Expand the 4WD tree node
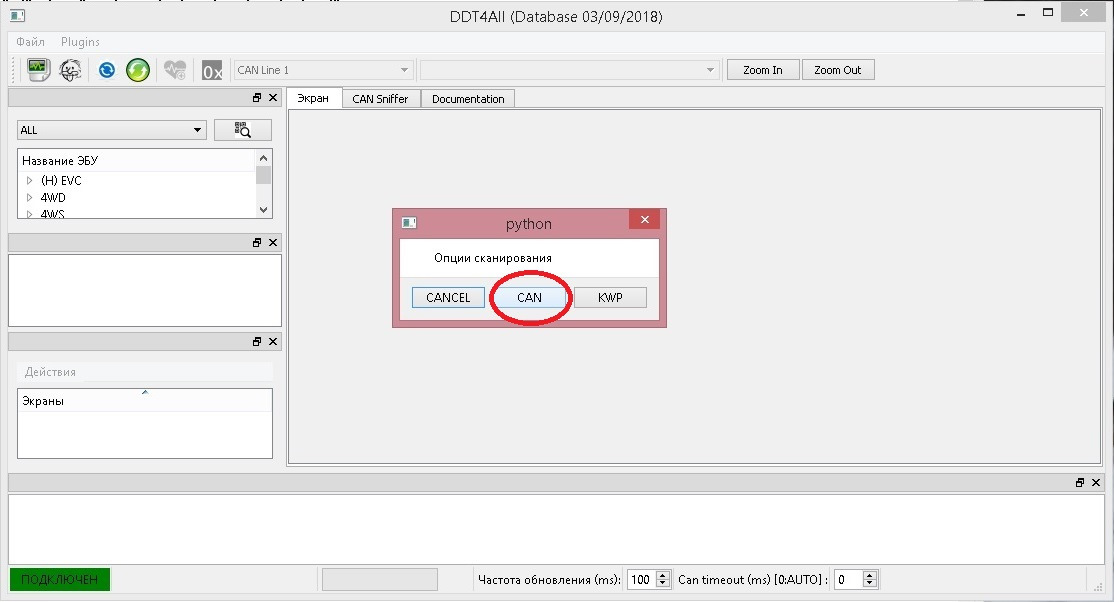 pyautogui.click(x=29, y=198)
